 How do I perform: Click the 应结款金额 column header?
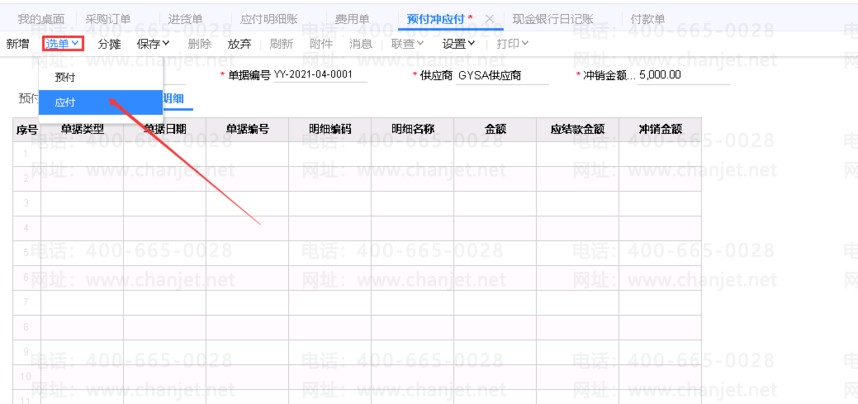coord(578,130)
